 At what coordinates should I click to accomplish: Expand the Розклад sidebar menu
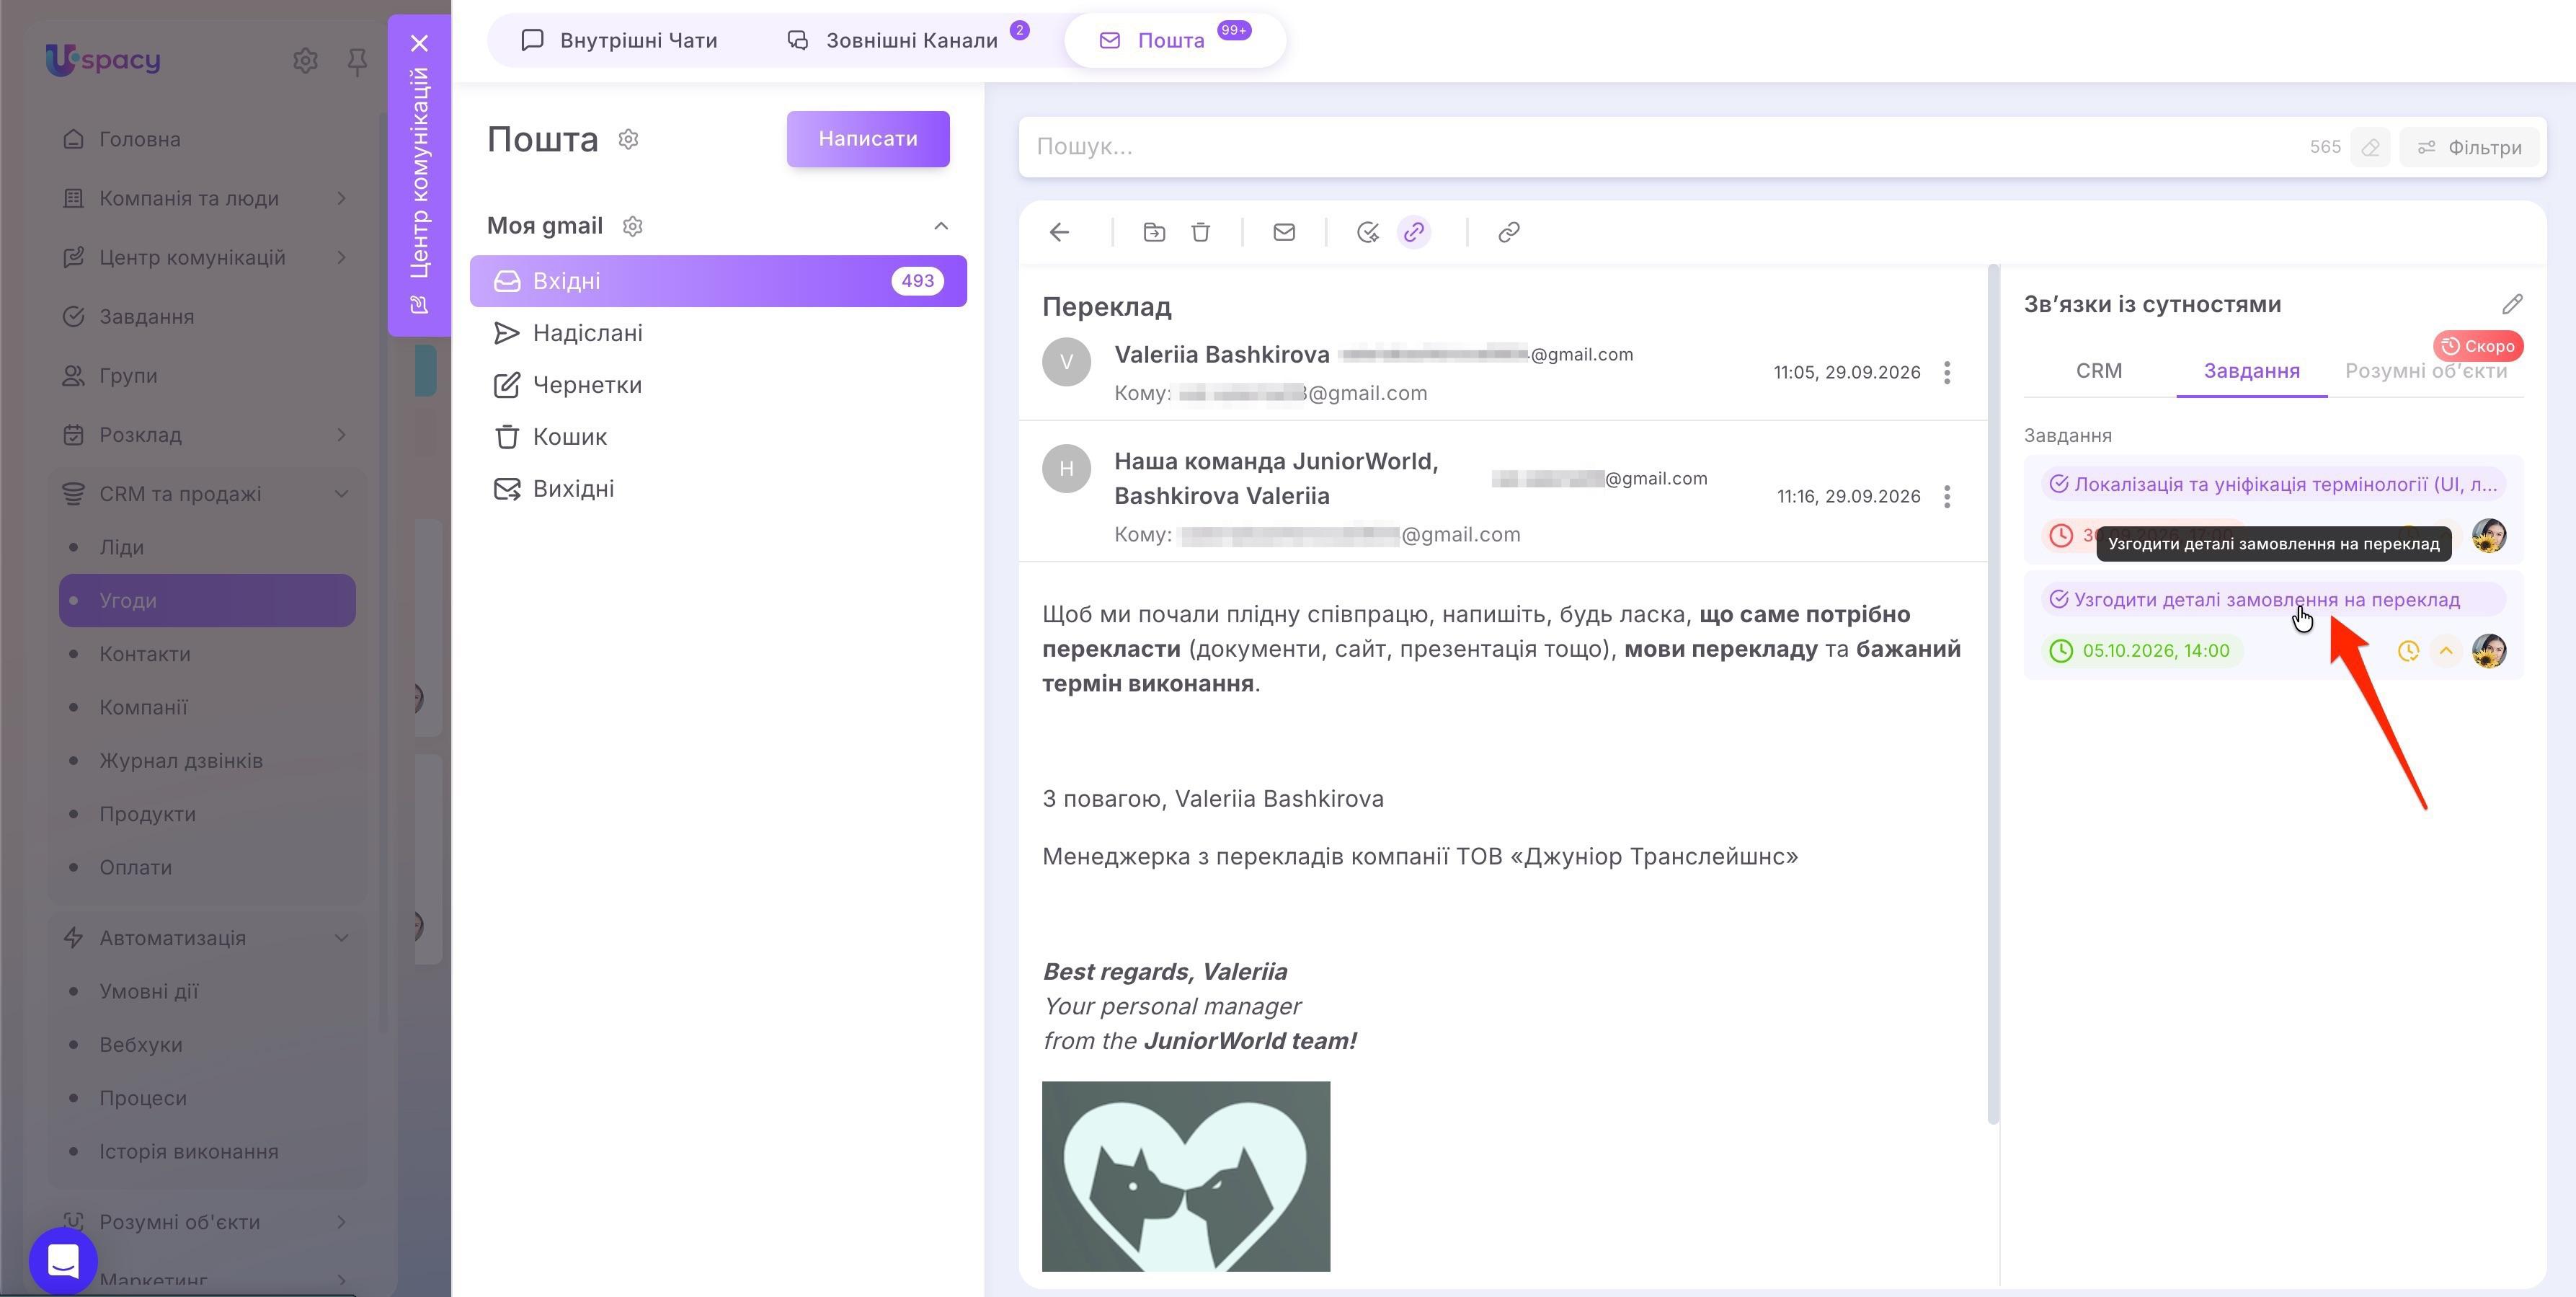(x=342, y=435)
